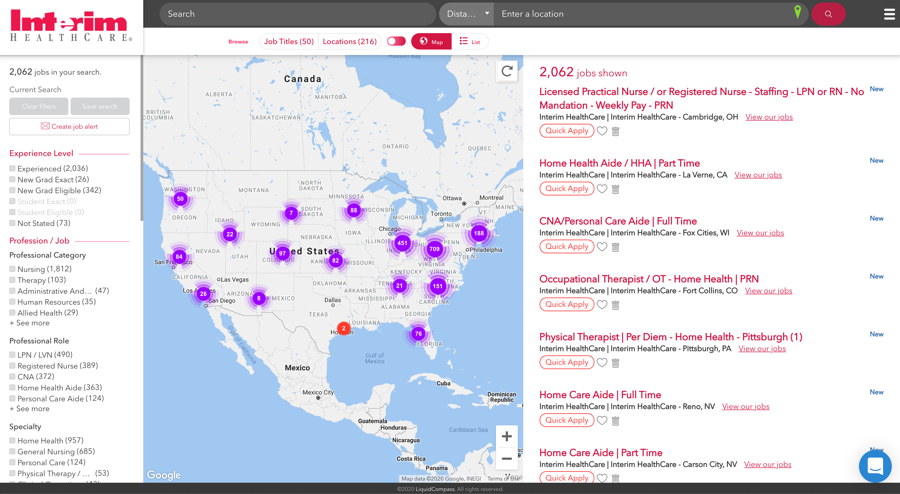Image resolution: width=900 pixels, height=494 pixels.
Task: Click the red search magnifier button
Action: (x=828, y=14)
